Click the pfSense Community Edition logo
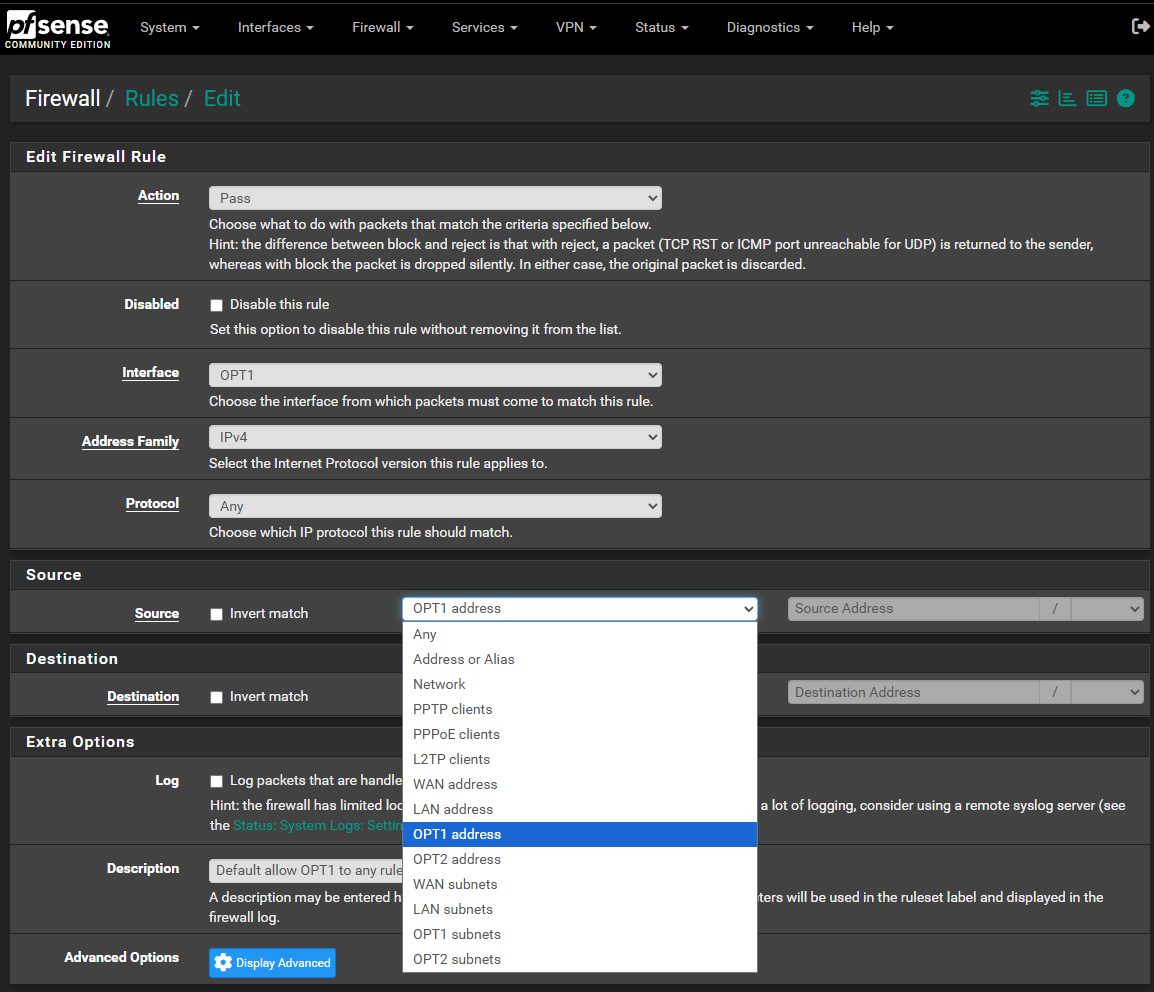This screenshot has height=992, width=1154. tap(57, 28)
